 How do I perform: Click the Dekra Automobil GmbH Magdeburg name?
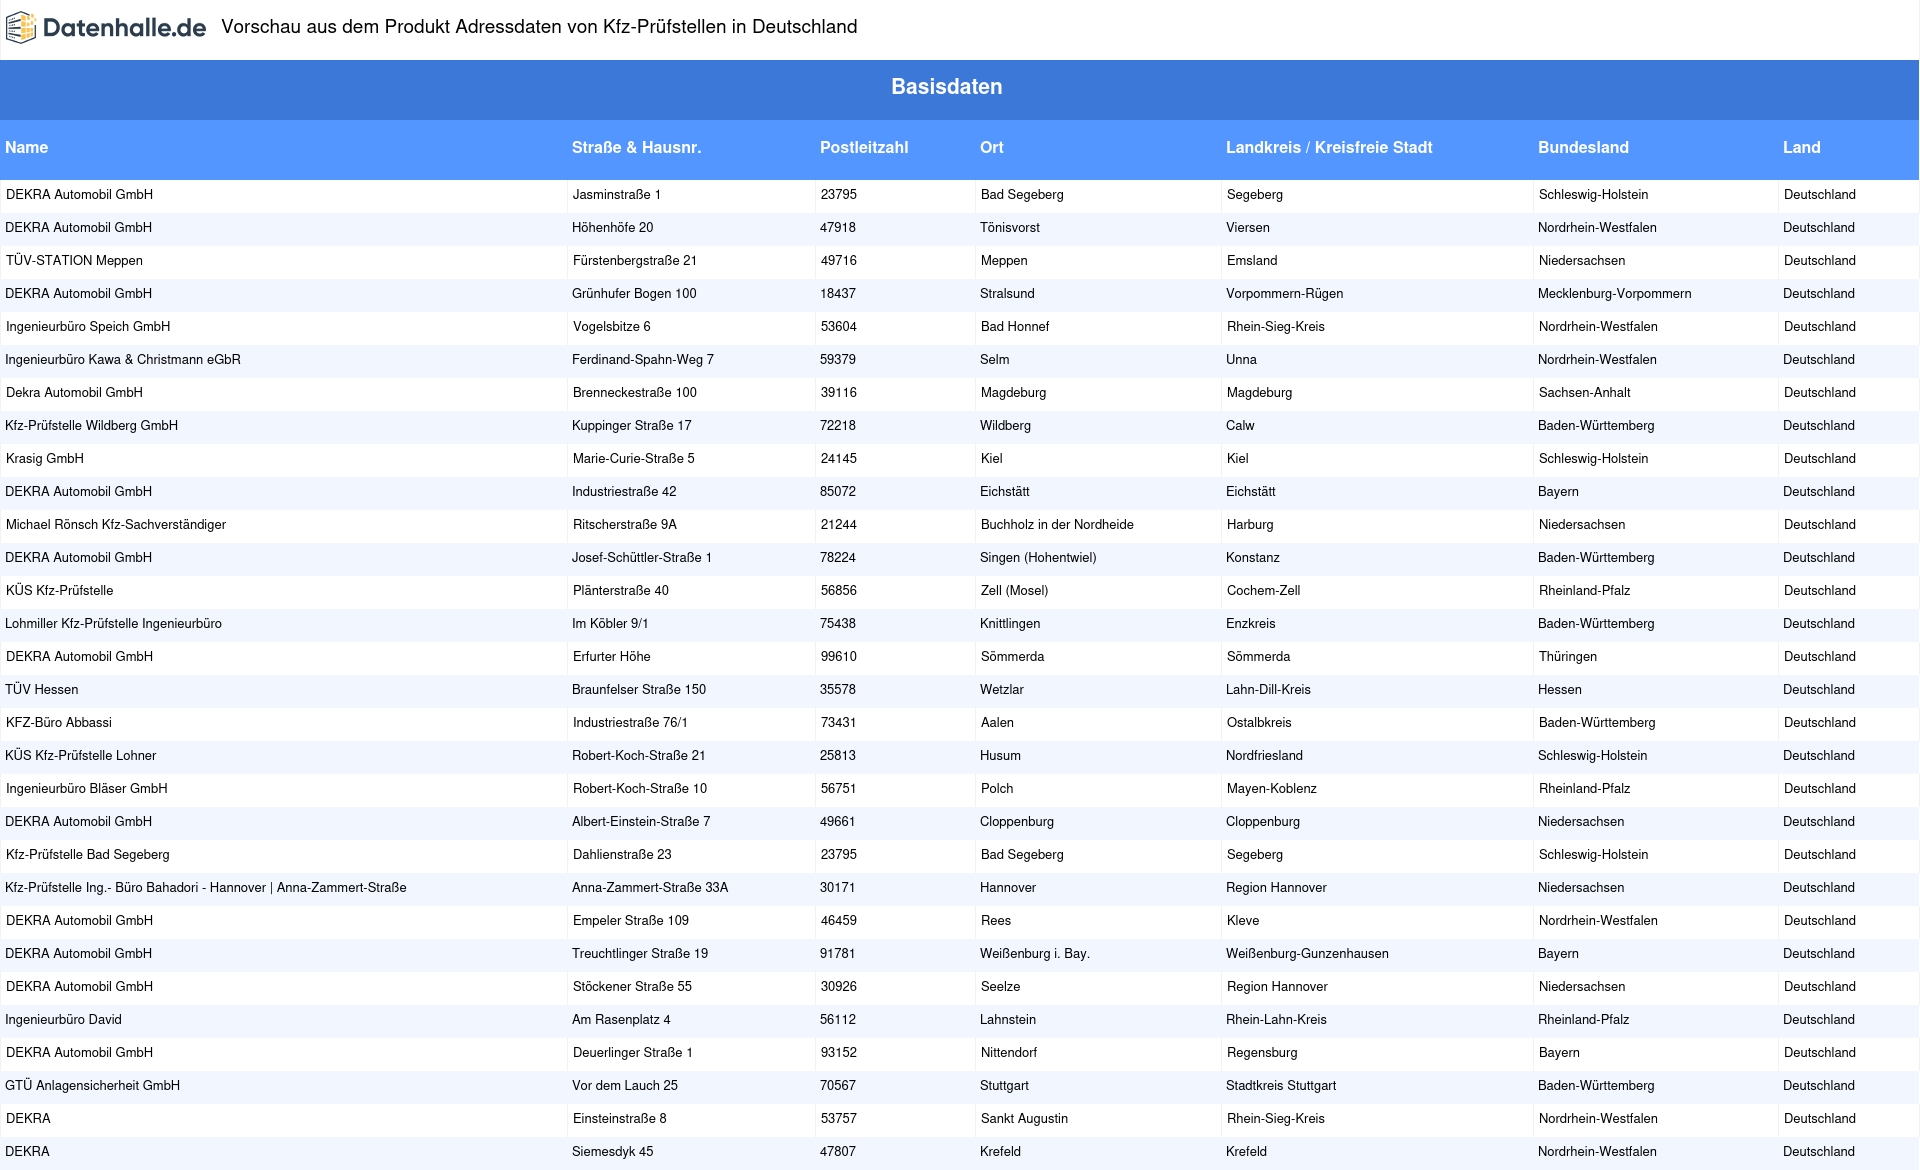pyautogui.click(x=74, y=392)
